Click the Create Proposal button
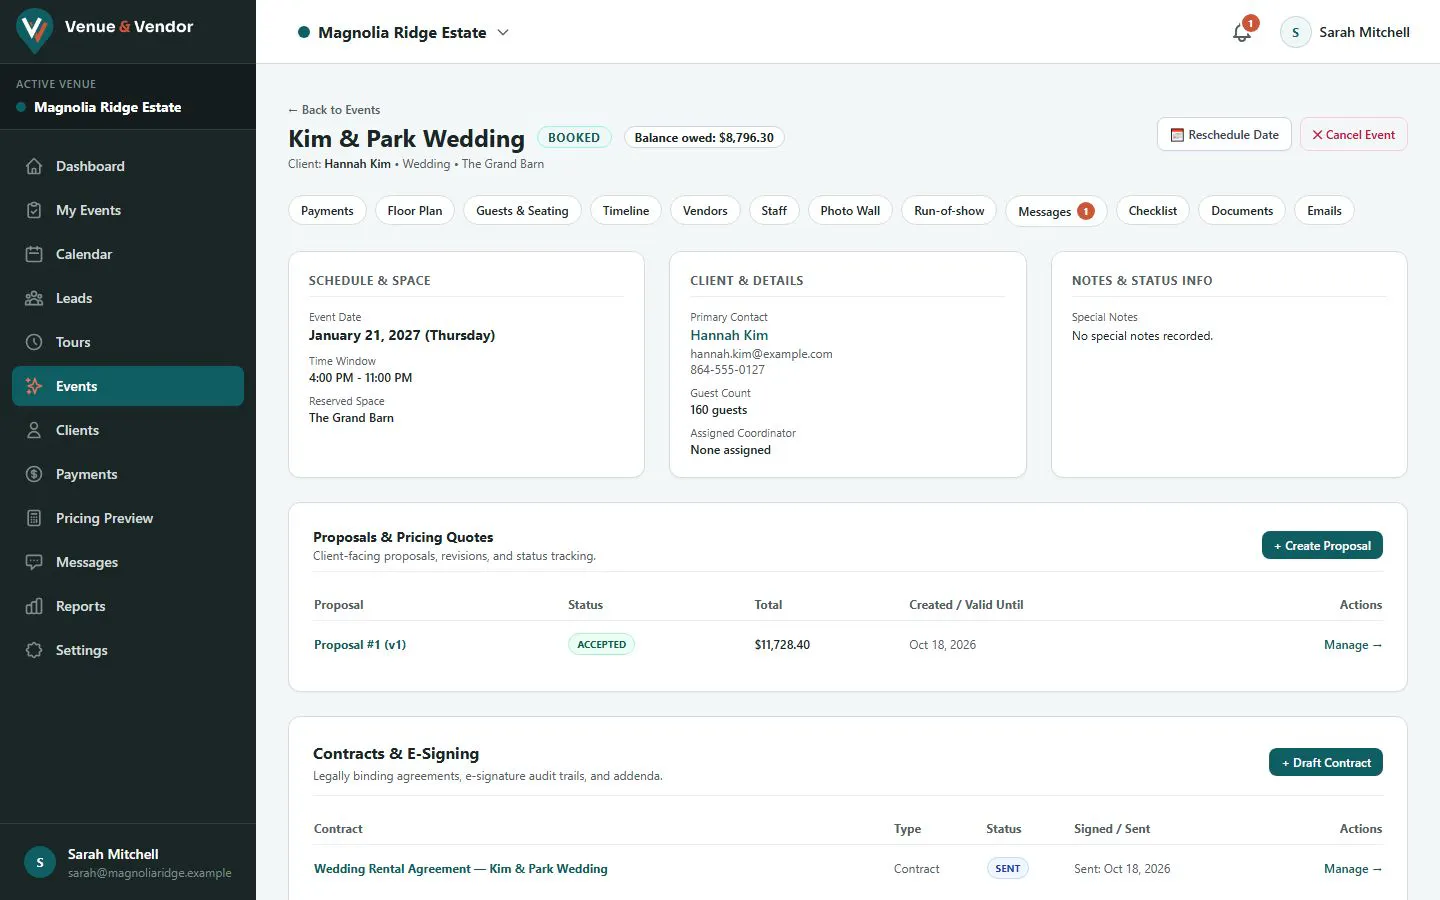Image resolution: width=1440 pixels, height=900 pixels. tap(1322, 545)
